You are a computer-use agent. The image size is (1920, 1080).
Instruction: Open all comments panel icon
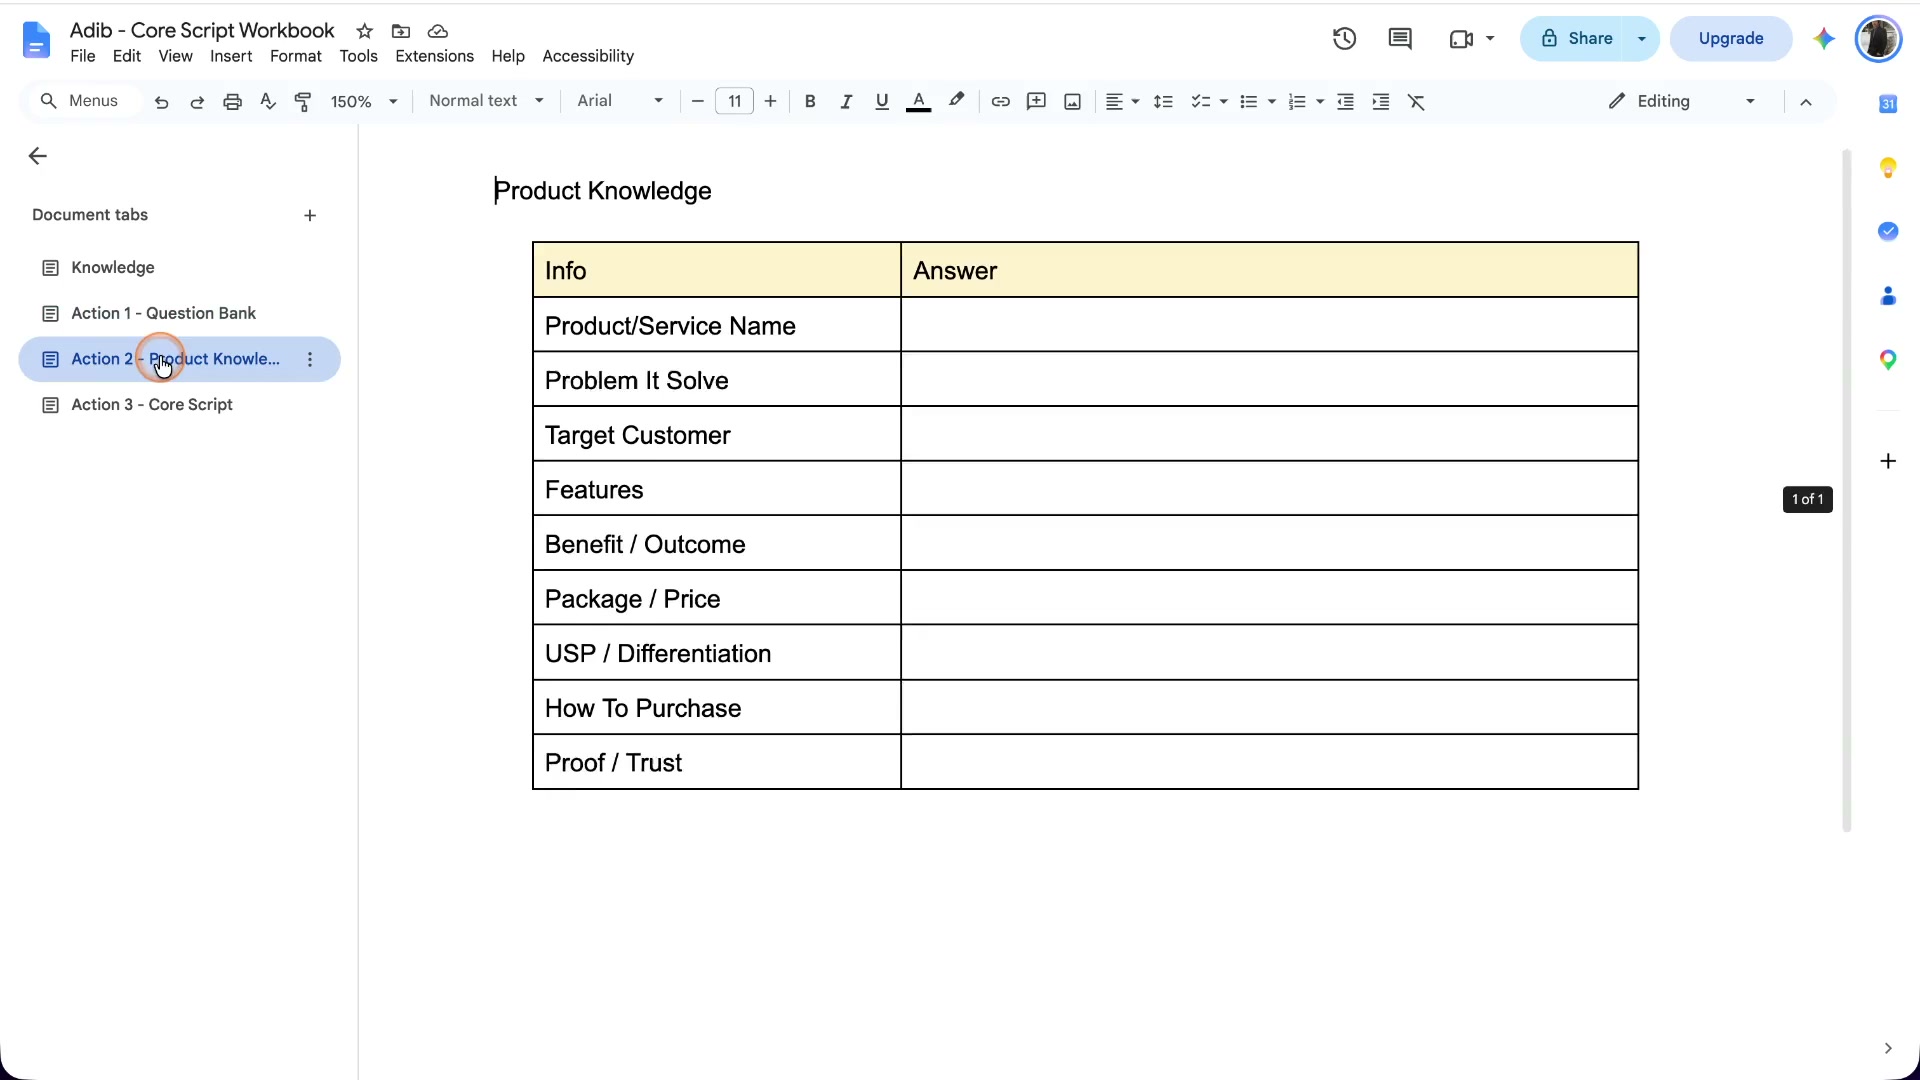pyautogui.click(x=1400, y=39)
